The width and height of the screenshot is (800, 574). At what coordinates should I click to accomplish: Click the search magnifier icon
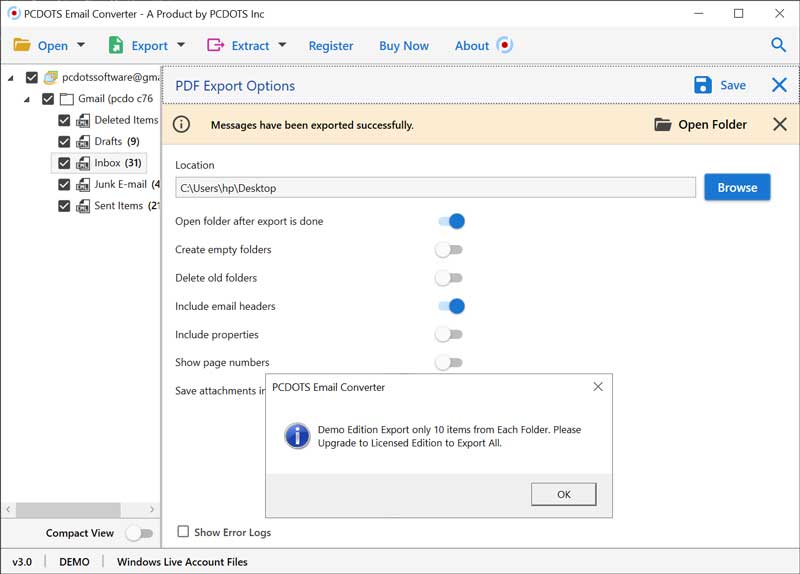tap(778, 45)
